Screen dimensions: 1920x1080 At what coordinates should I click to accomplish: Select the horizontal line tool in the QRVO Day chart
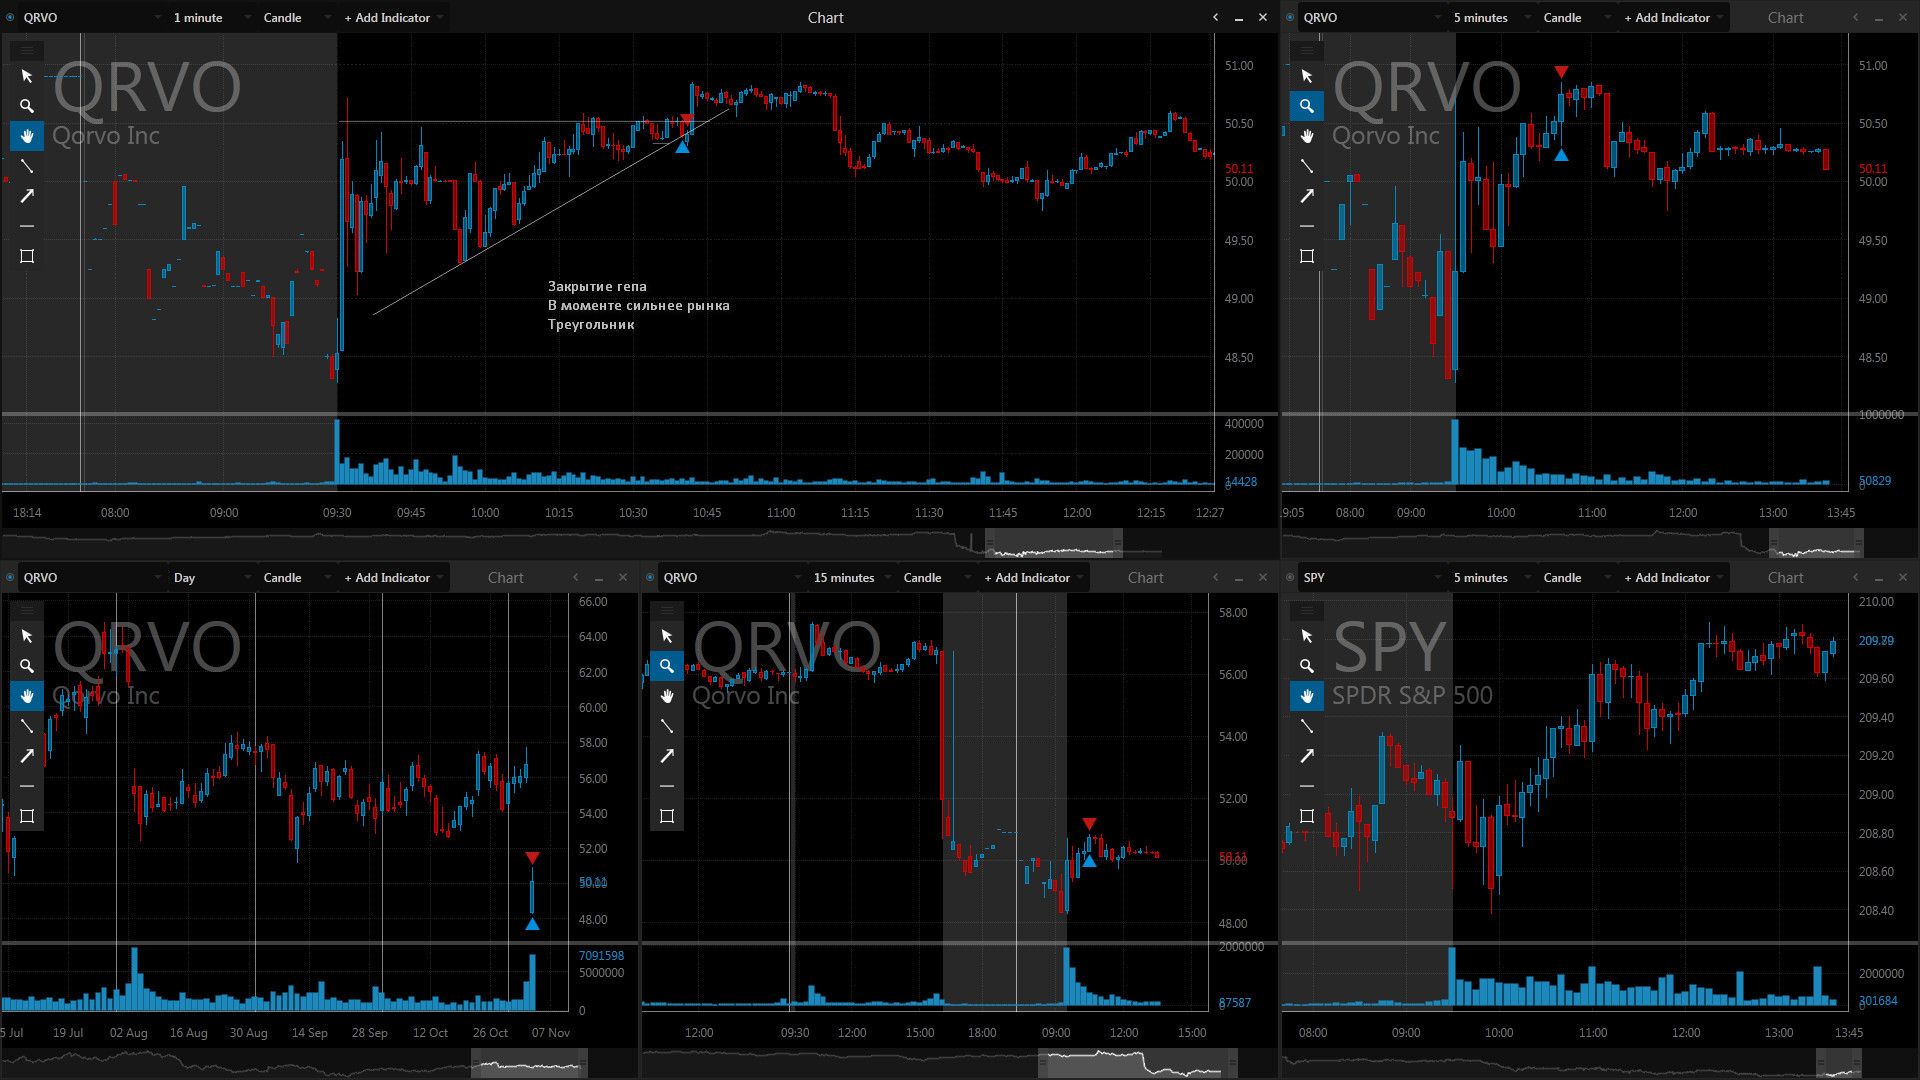point(27,786)
